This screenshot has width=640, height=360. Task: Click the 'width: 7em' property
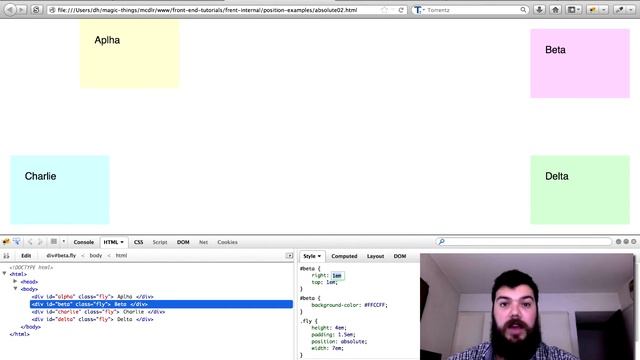pos(327,348)
